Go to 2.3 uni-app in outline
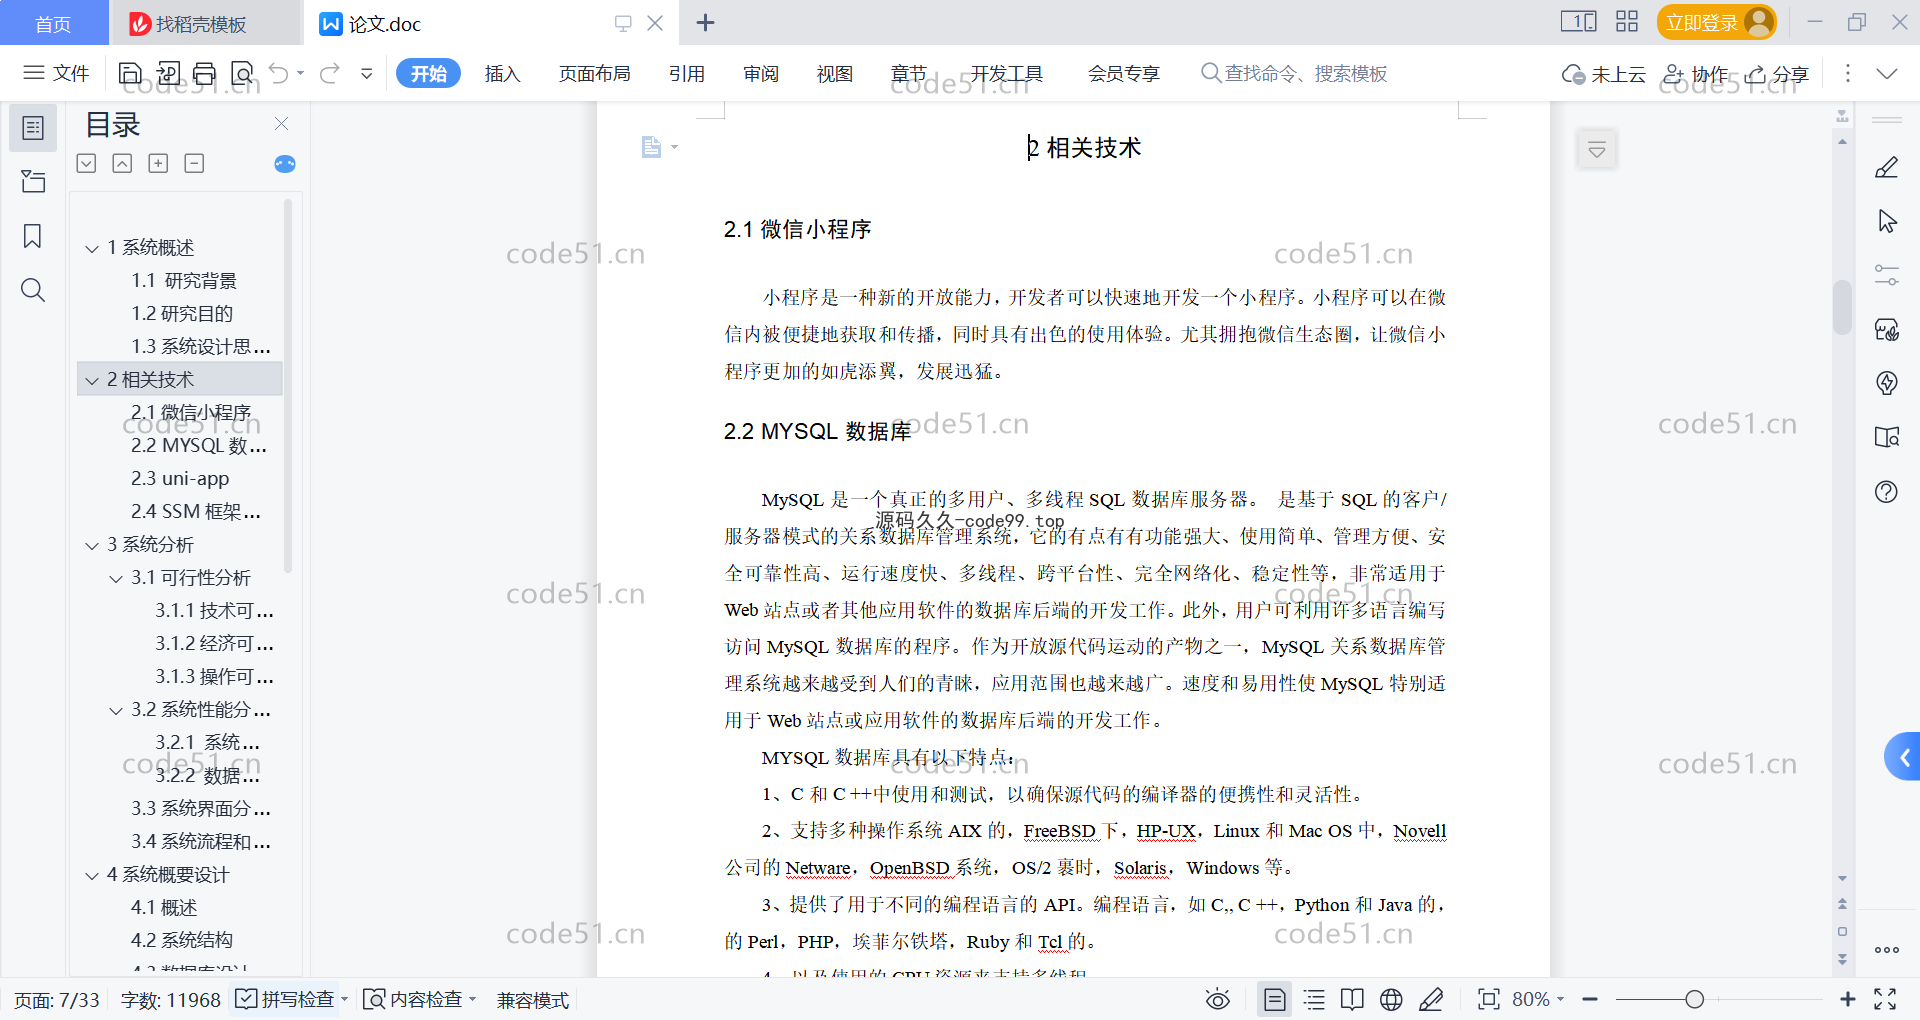Viewport: 1920px width, 1020px height. coord(180,478)
